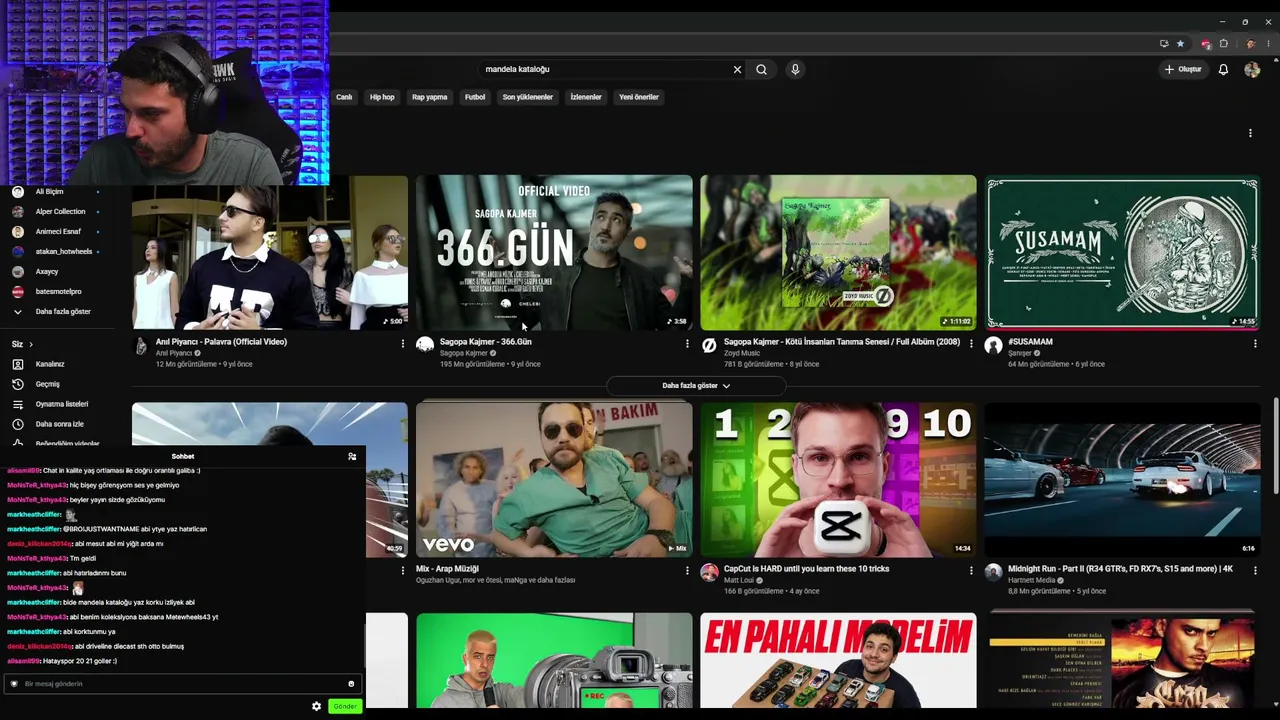This screenshot has width=1280, height=720.
Task: Clear the search box with the X icon
Action: pos(737,70)
